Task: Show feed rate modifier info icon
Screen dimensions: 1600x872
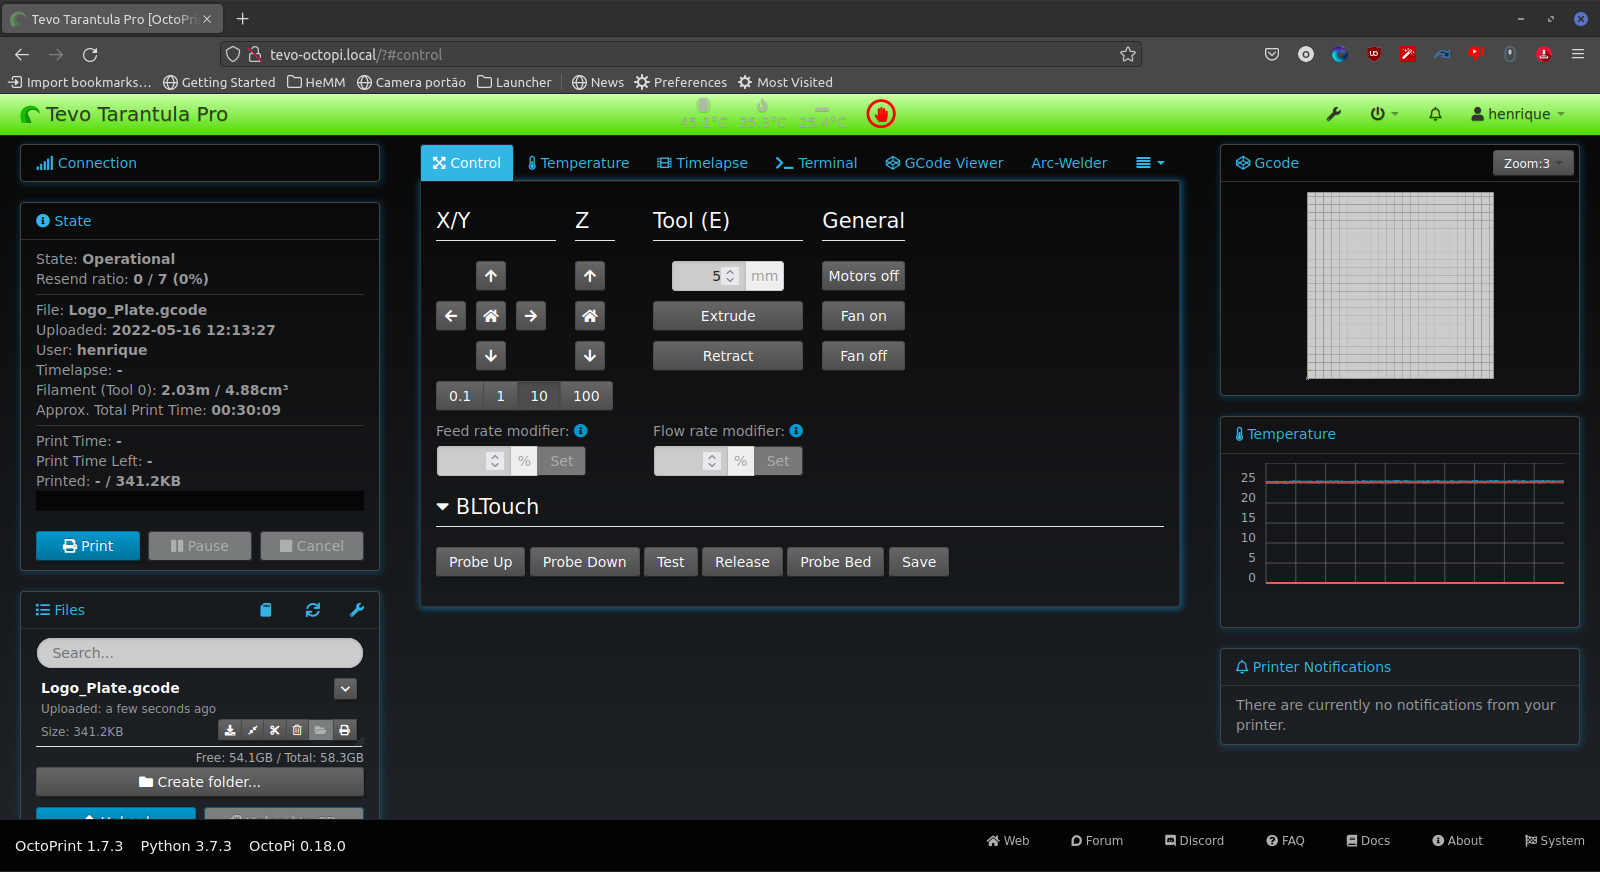Action: click(581, 431)
